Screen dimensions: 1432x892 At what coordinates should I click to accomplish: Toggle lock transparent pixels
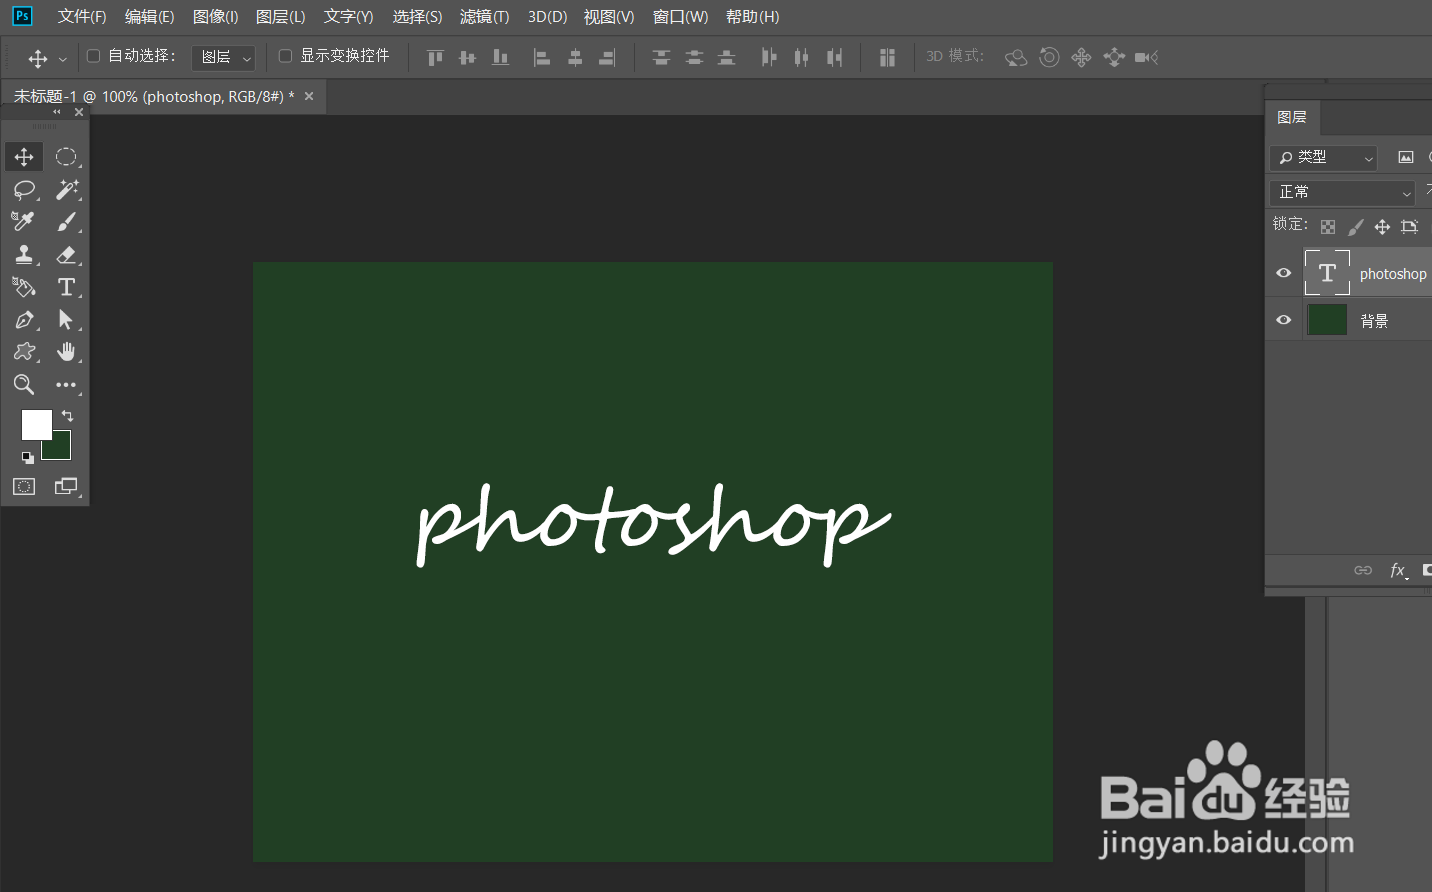[x=1328, y=227]
